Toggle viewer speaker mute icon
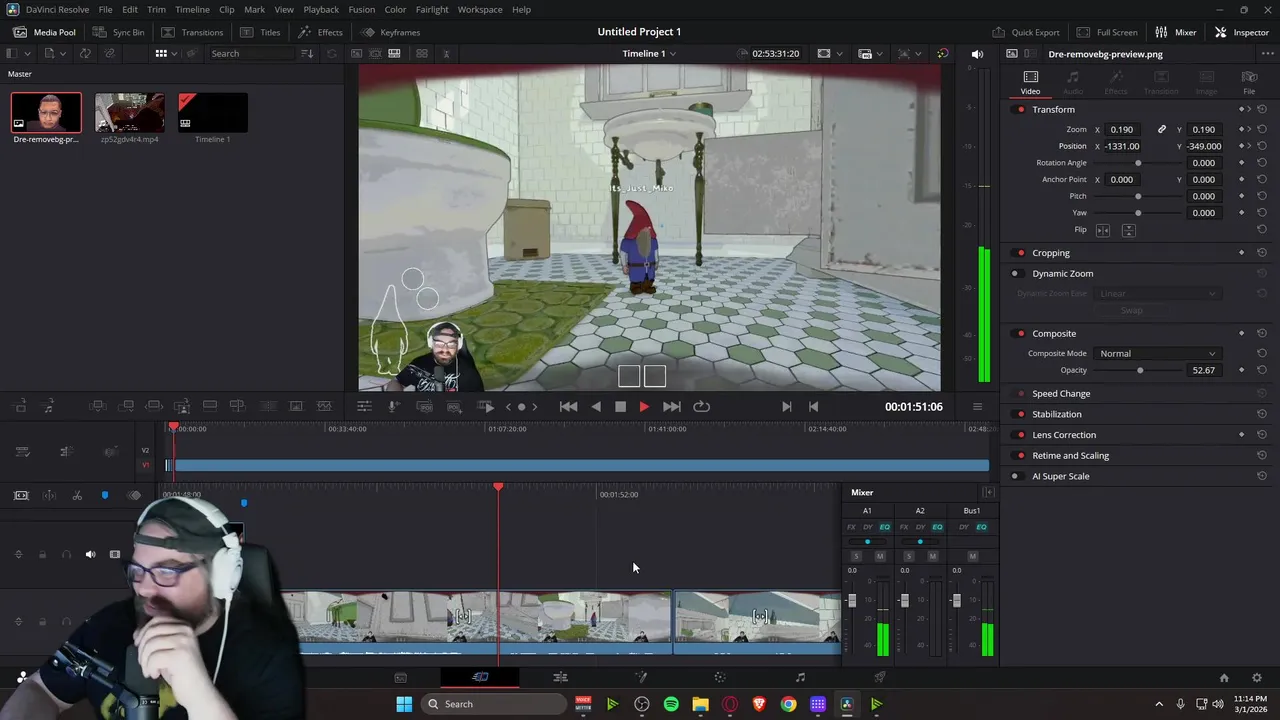 pyautogui.click(x=977, y=53)
